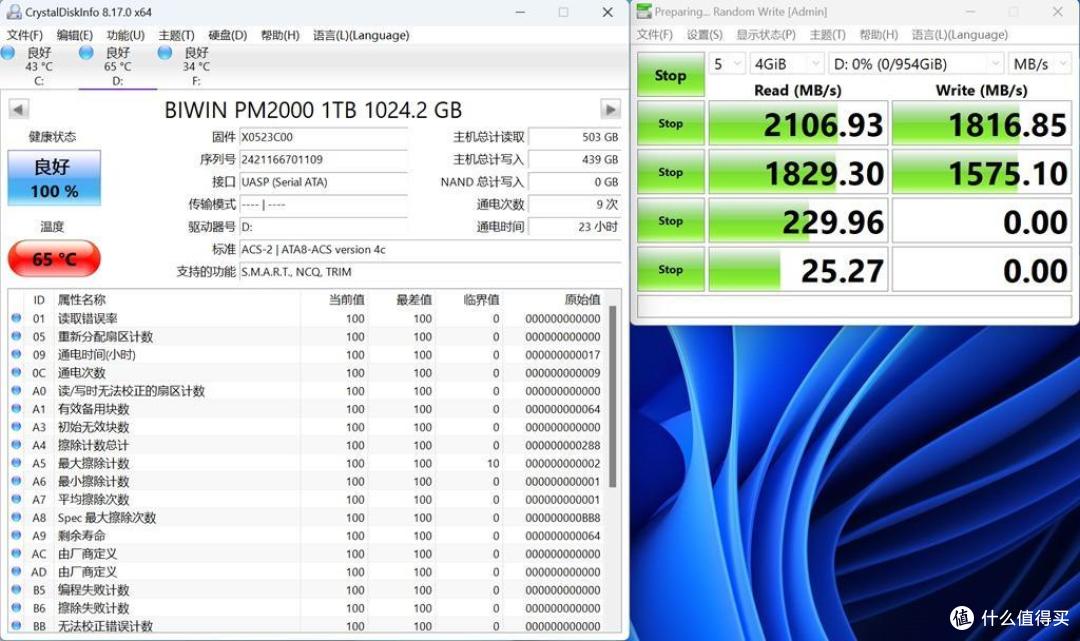Screen dimensions: 1080x641
Task: Select the D: drive status tab
Action: tap(117, 67)
